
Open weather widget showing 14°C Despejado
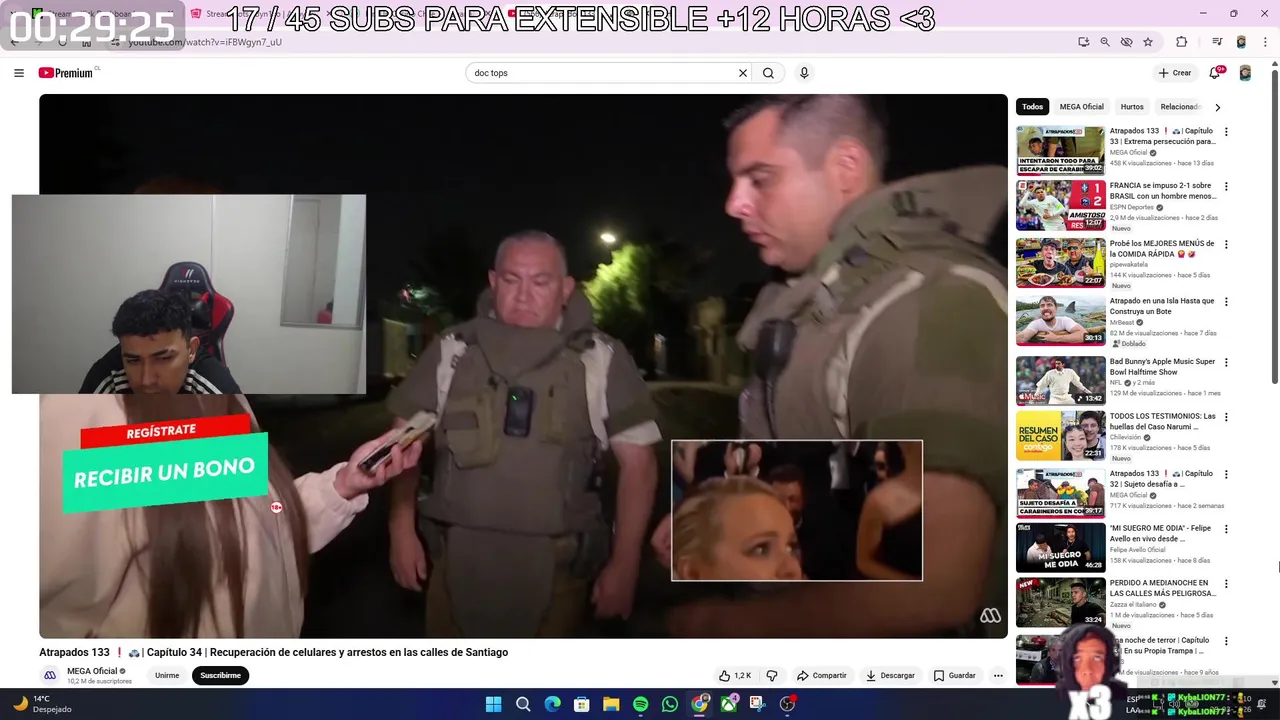coord(42,704)
